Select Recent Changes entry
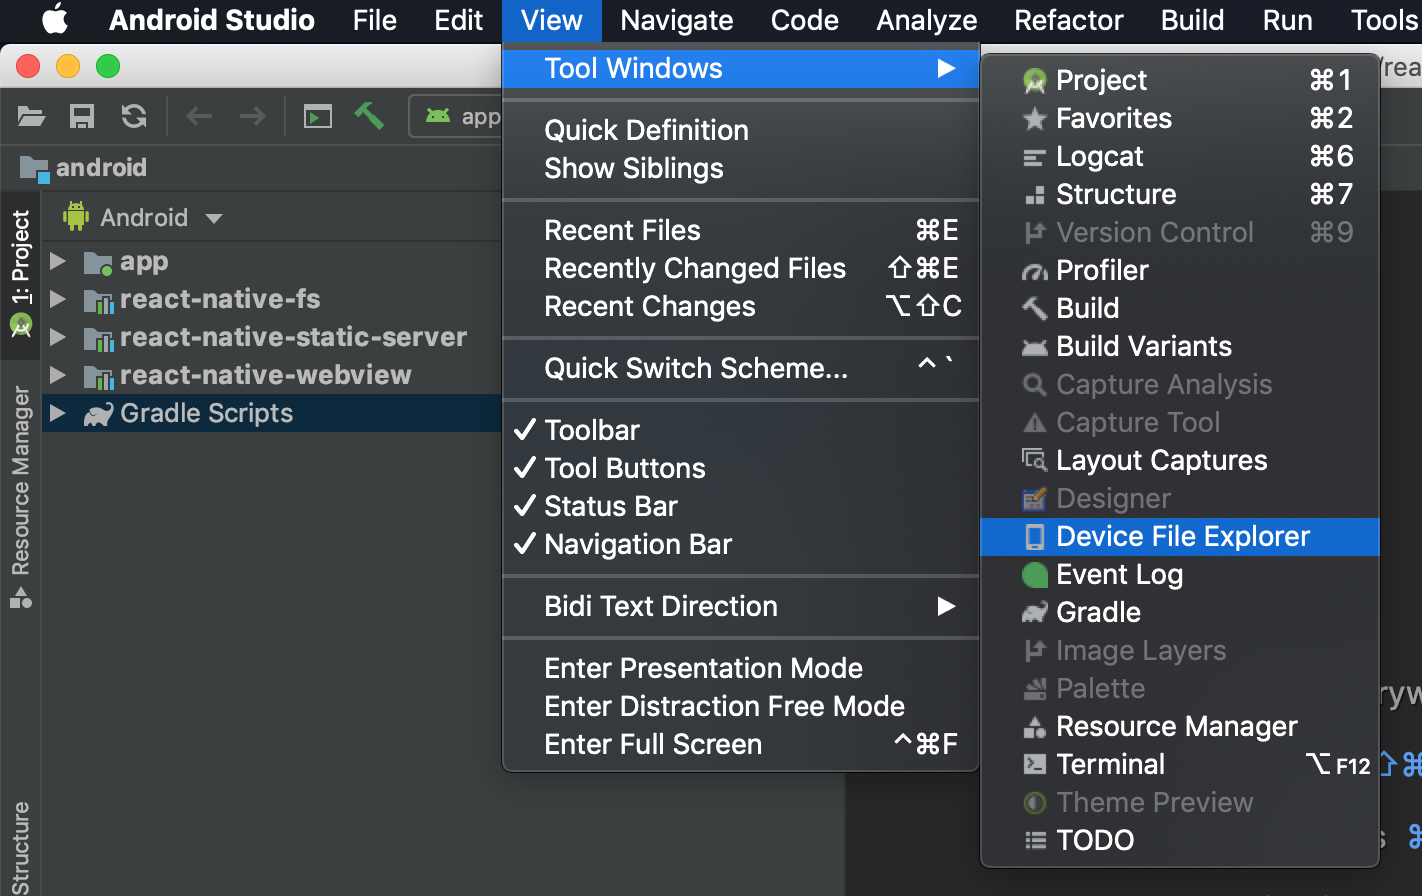Image resolution: width=1422 pixels, height=896 pixels. 740,306
